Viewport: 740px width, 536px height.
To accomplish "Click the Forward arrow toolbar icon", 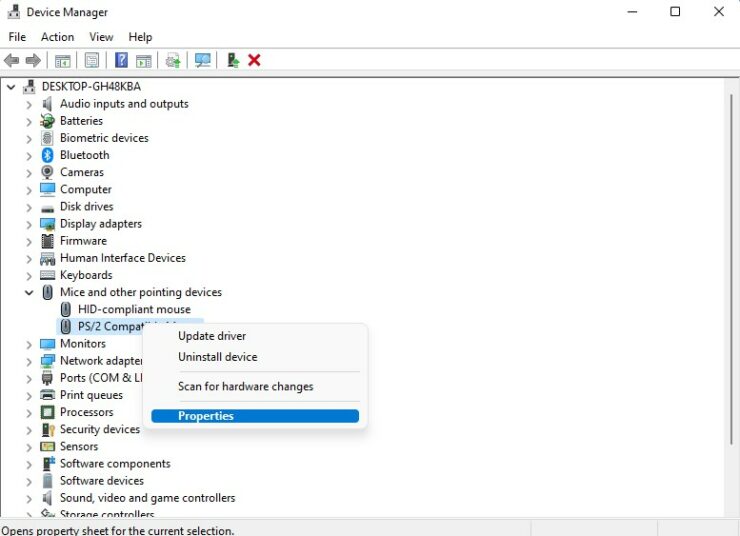I will pos(33,60).
